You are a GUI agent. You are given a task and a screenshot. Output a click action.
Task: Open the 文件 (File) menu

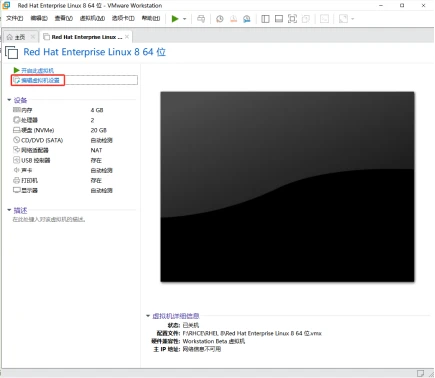pos(15,18)
